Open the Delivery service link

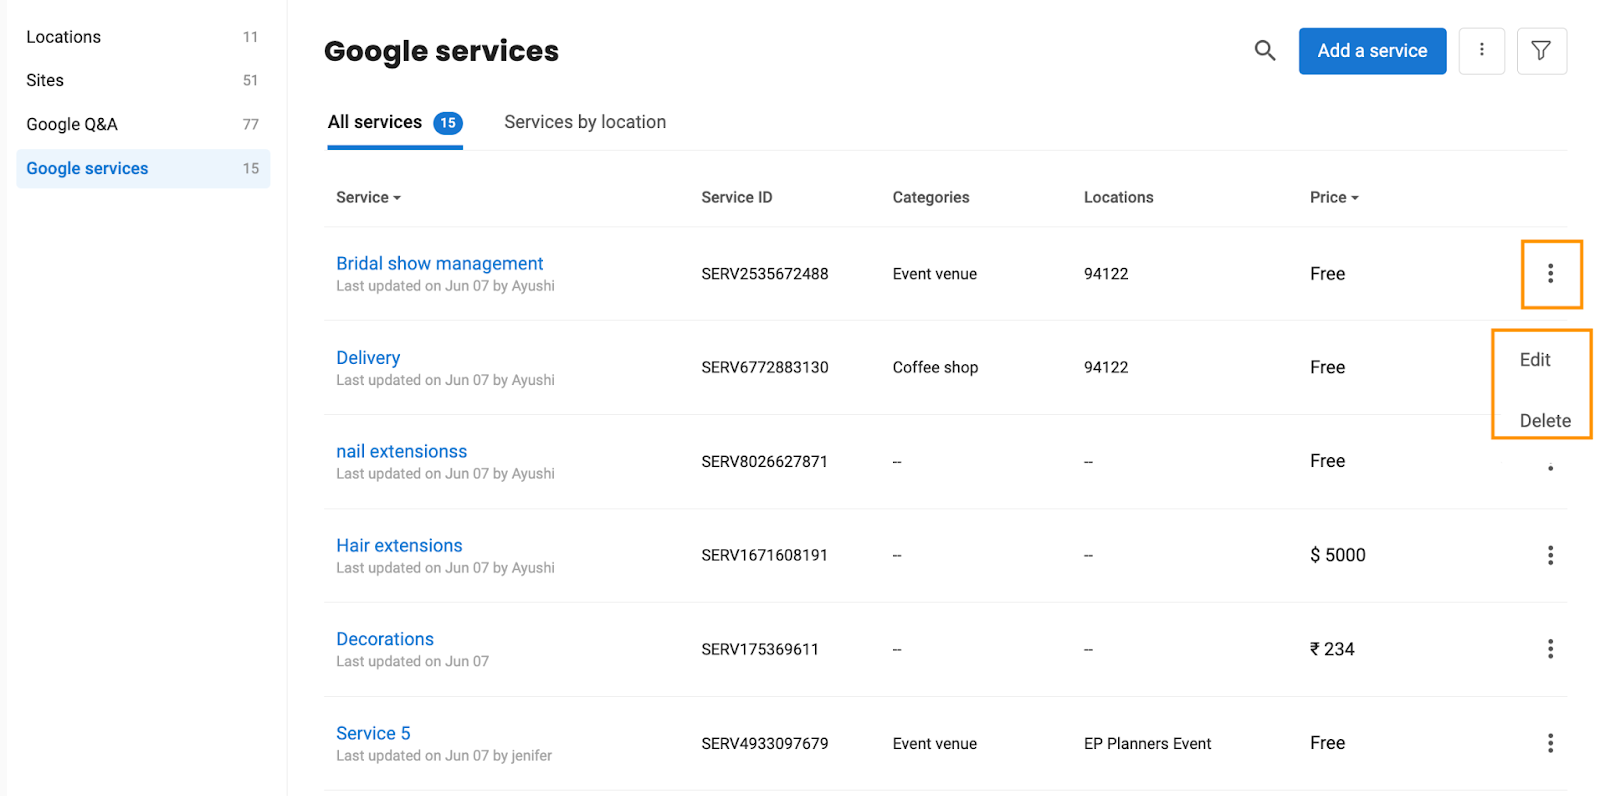click(x=368, y=357)
